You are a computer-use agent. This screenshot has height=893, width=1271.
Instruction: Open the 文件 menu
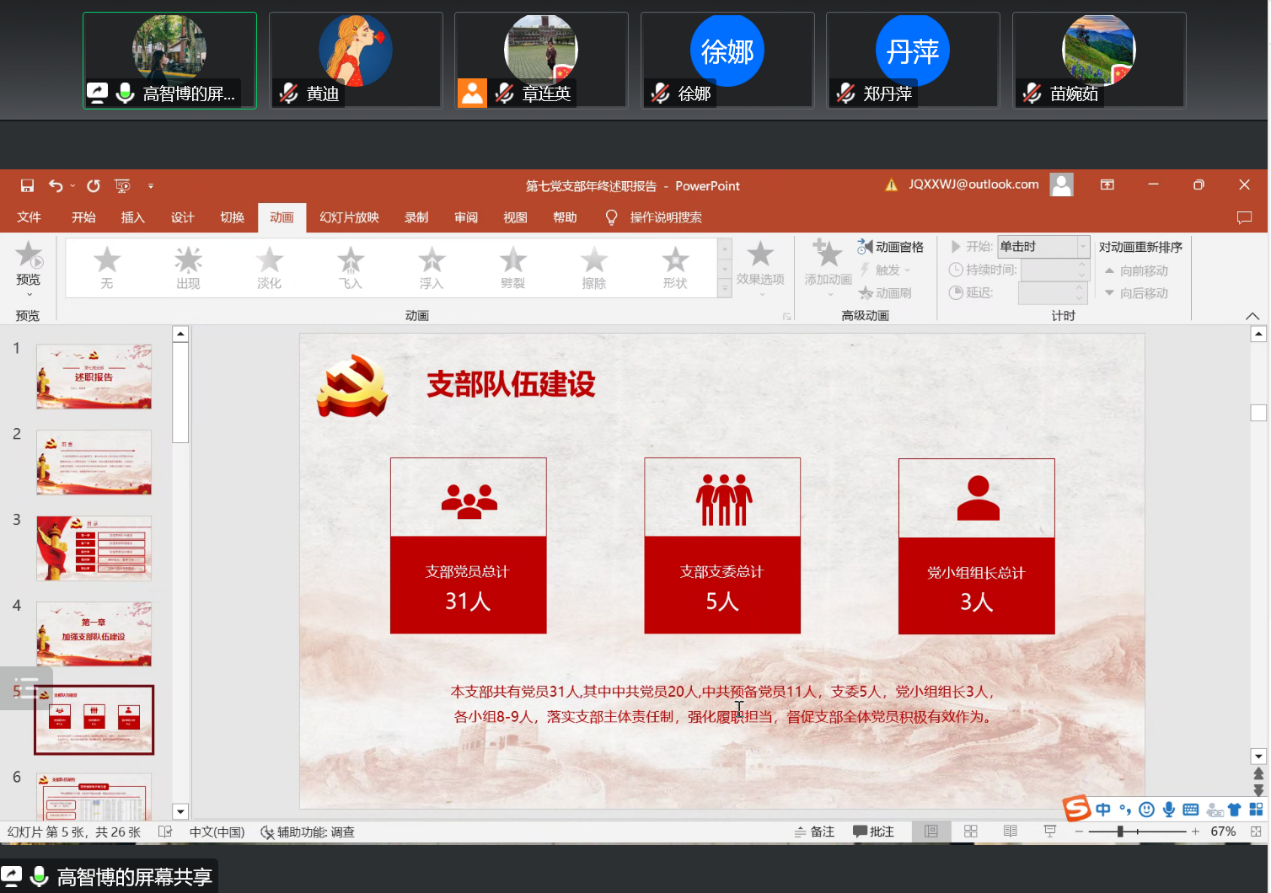click(x=29, y=217)
